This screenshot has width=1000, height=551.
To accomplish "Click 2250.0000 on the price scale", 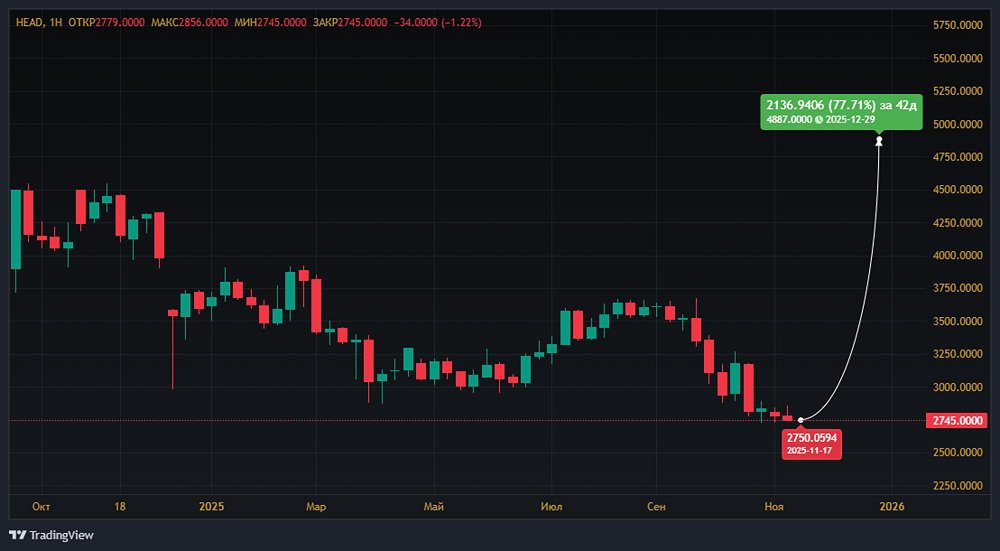I will point(957,486).
